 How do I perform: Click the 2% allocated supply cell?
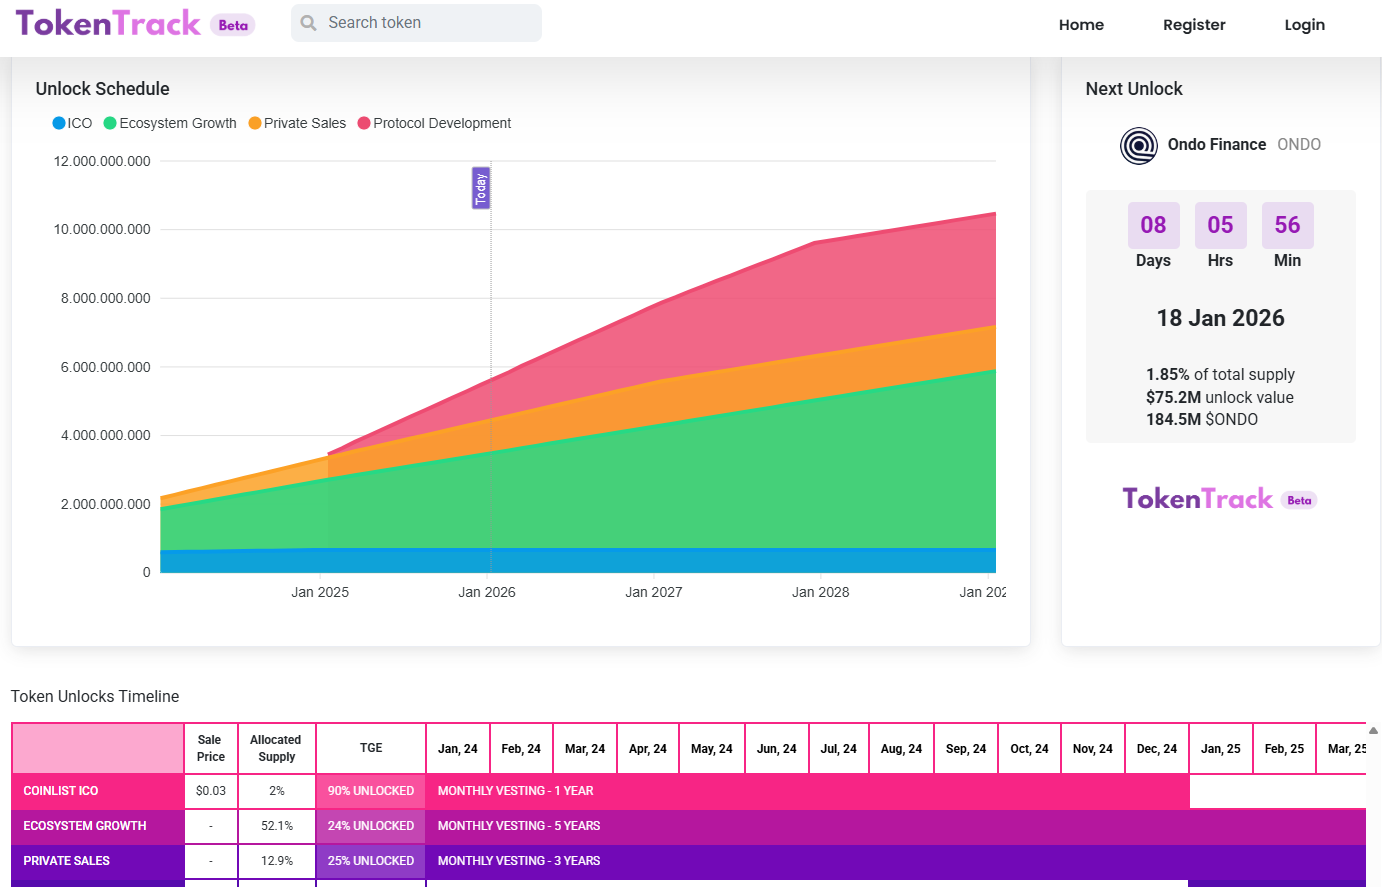point(276,791)
